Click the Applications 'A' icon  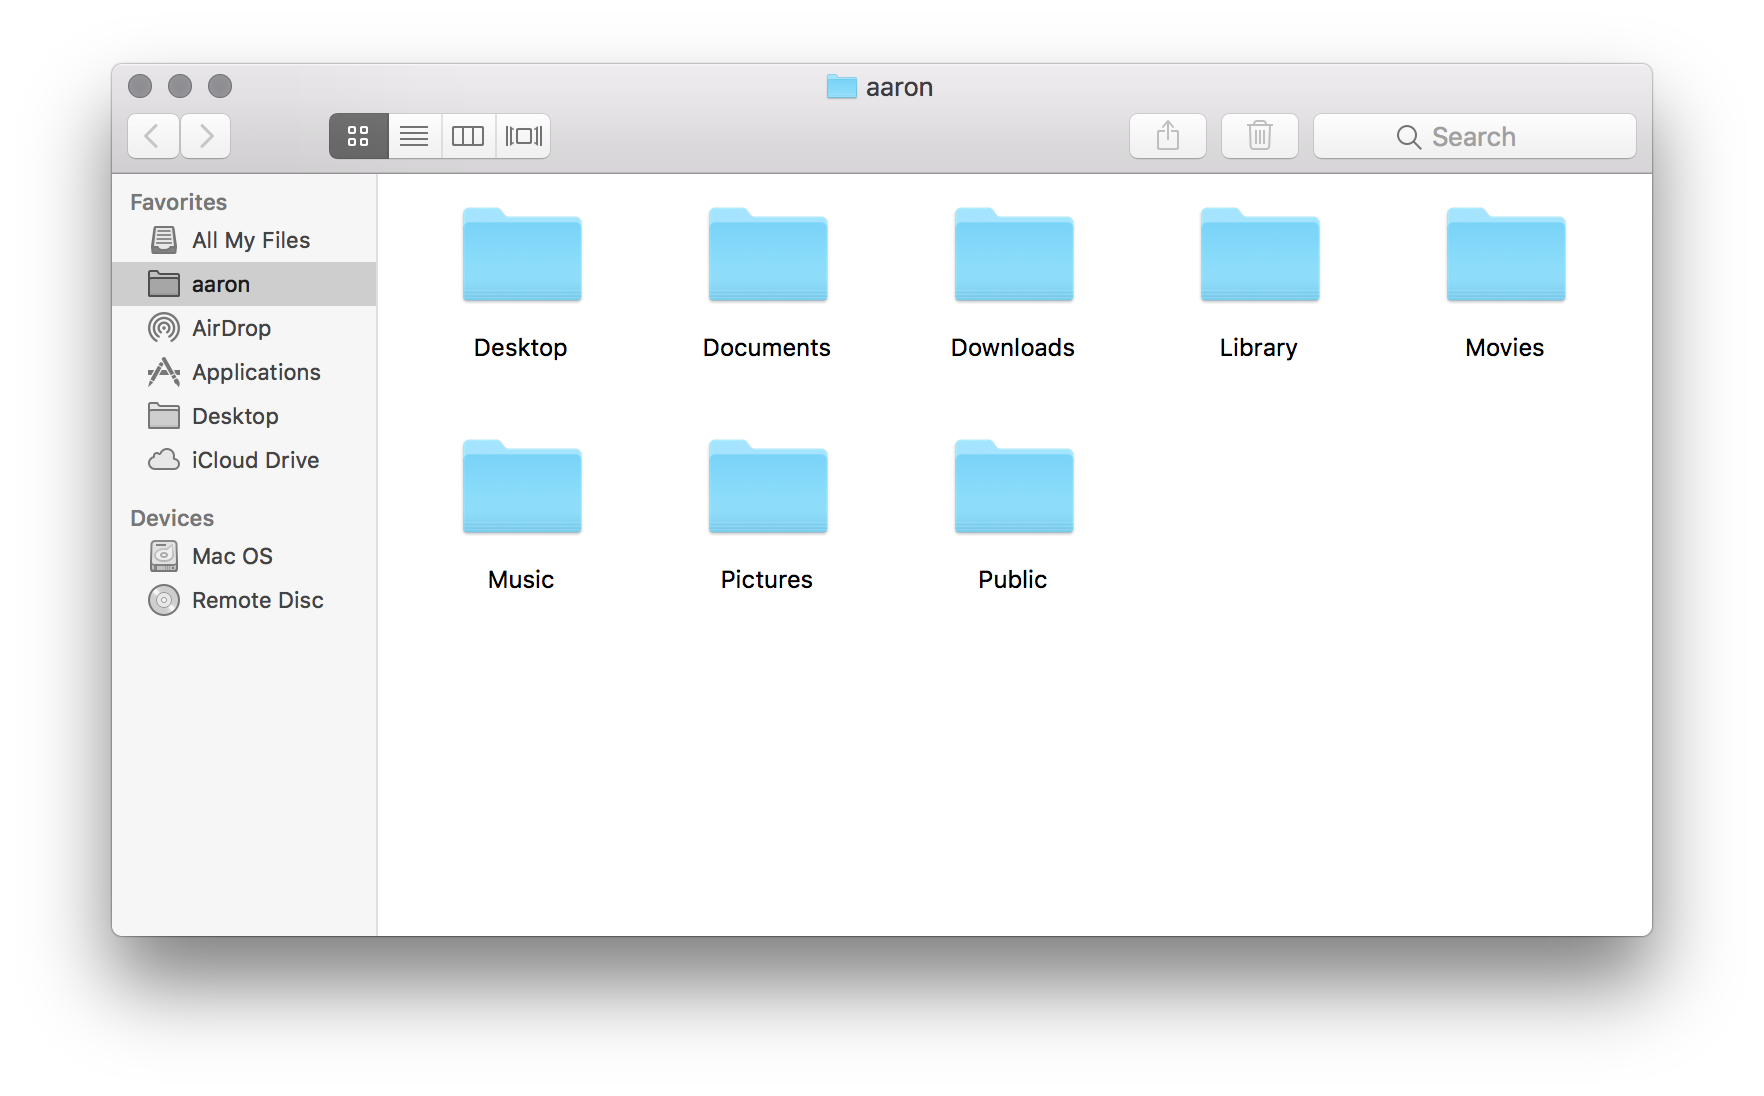[164, 372]
